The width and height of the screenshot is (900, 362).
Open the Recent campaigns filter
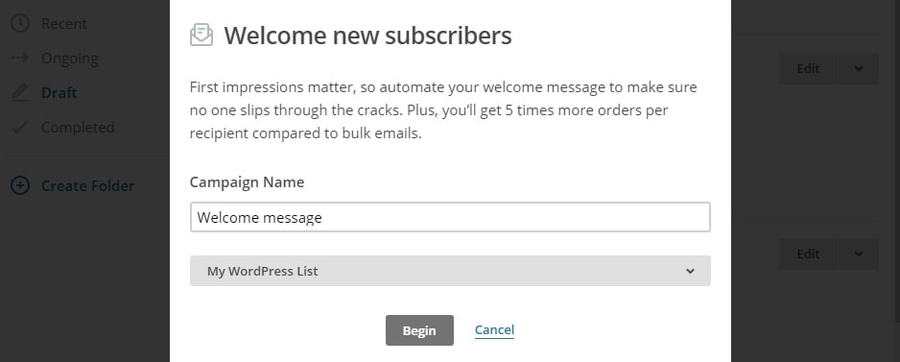point(64,24)
